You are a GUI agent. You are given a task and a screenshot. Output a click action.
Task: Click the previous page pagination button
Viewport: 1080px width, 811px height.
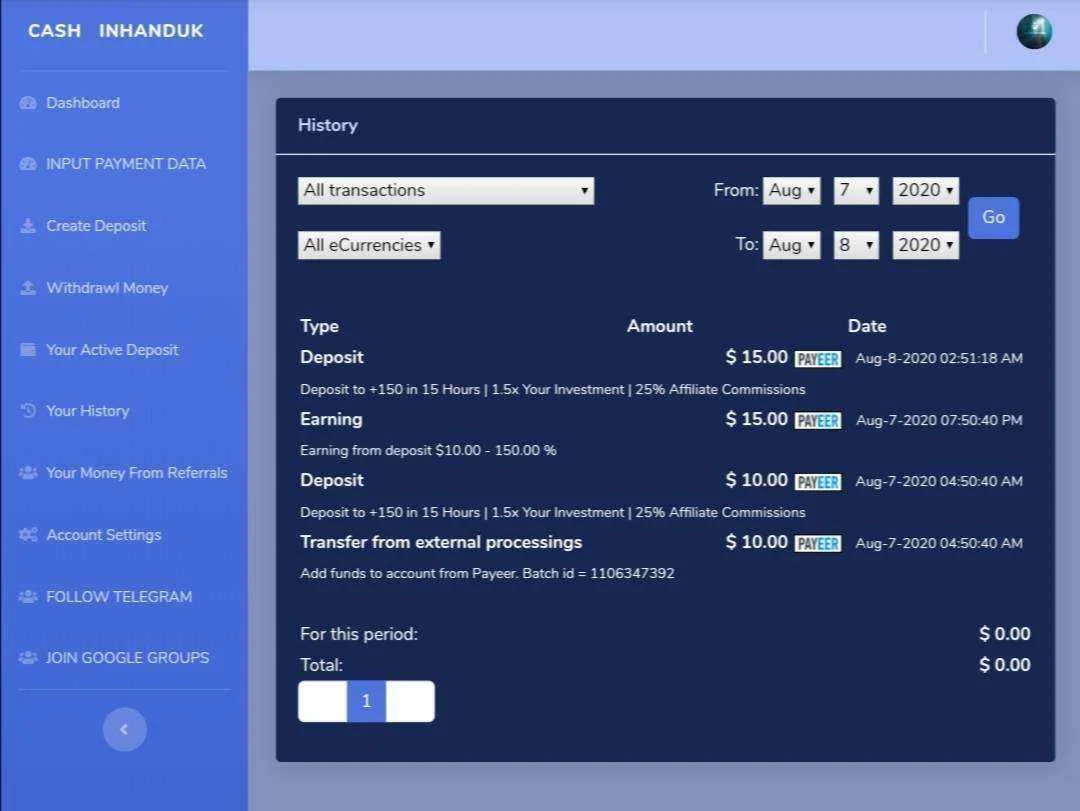click(x=322, y=701)
